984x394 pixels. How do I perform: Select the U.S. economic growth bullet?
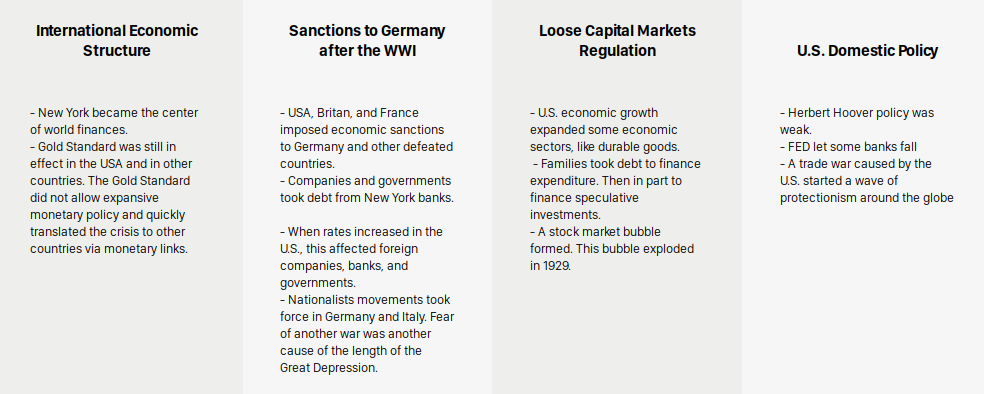point(605,130)
